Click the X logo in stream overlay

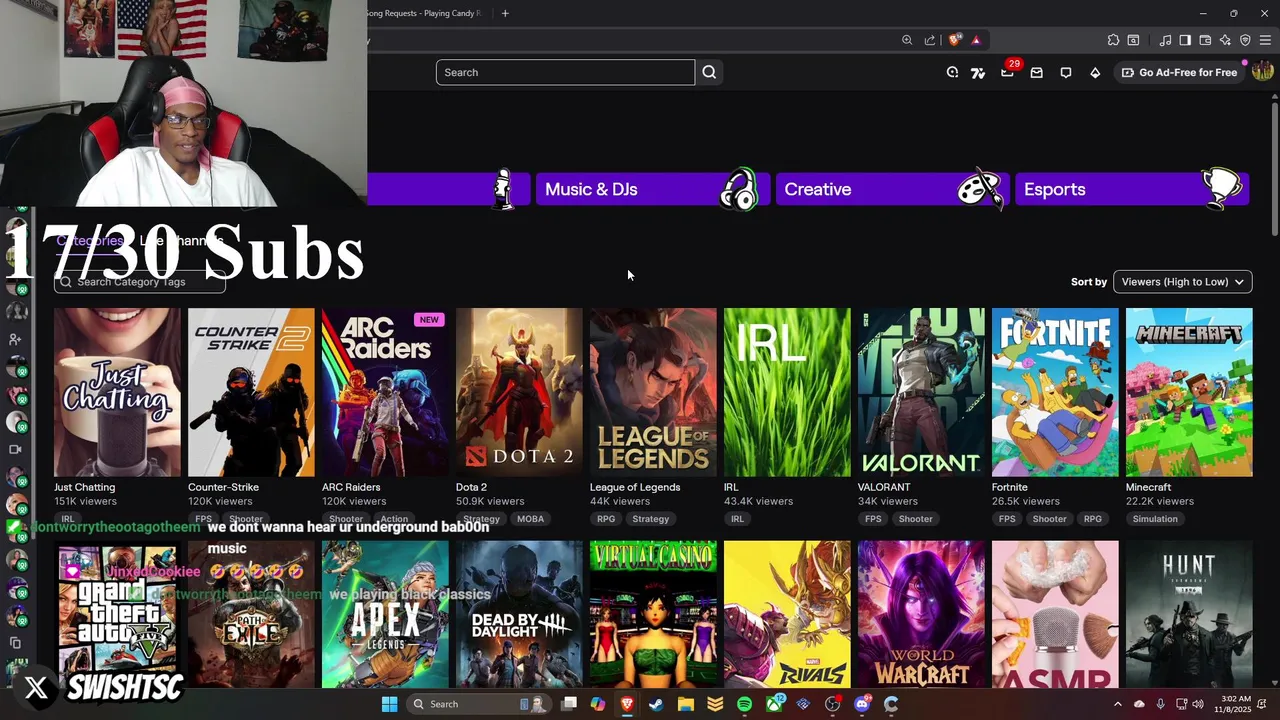point(36,688)
